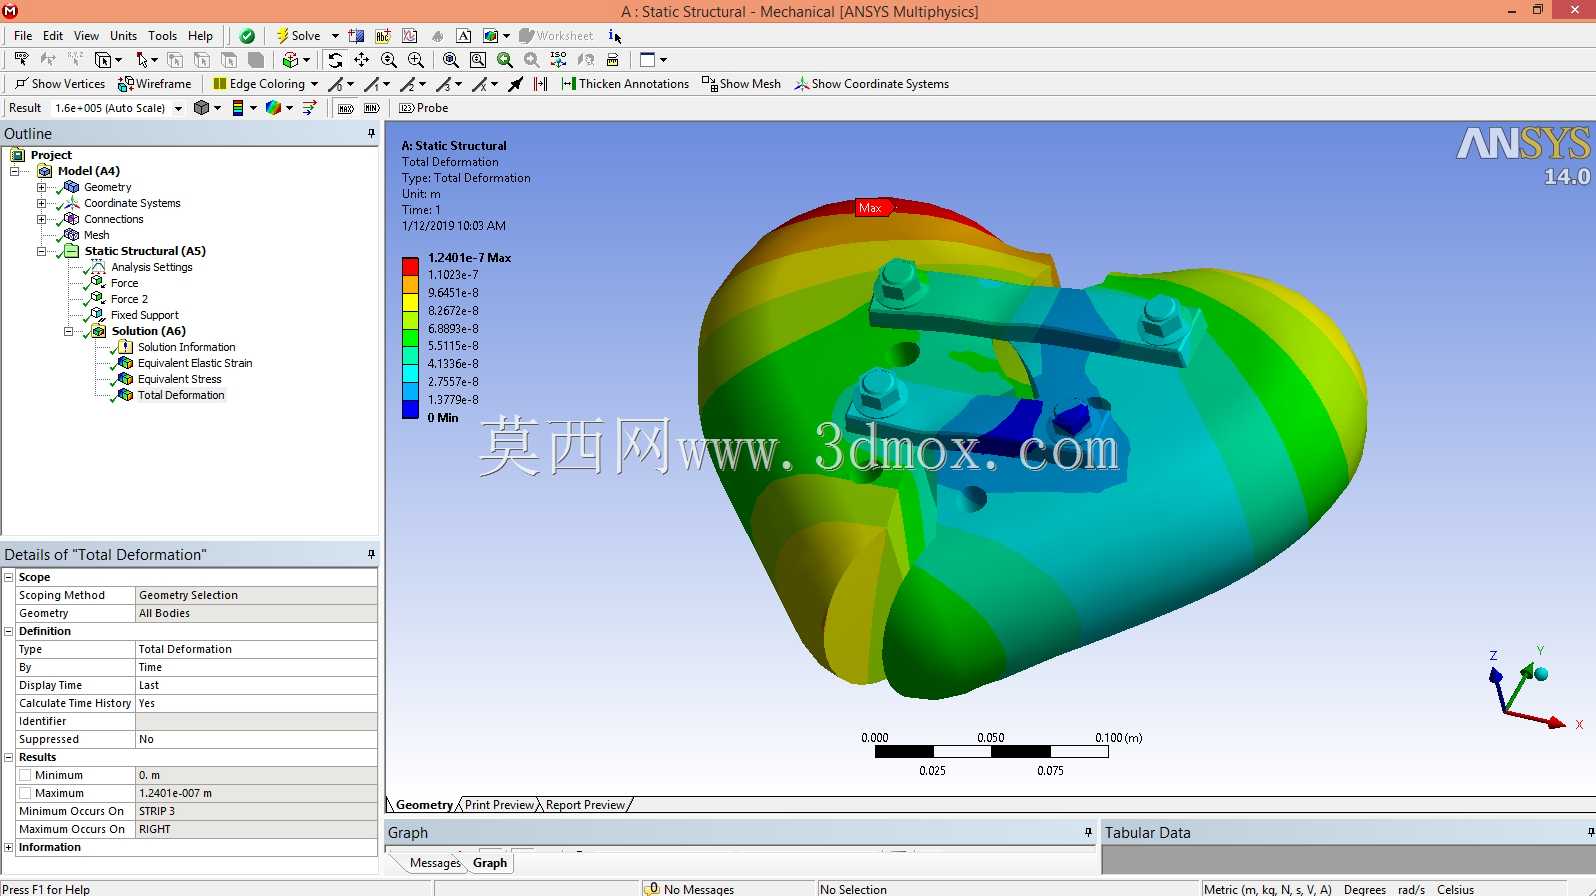Click the Label selection filter icon
This screenshot has width=1596, height=896.
pos(21,60)
